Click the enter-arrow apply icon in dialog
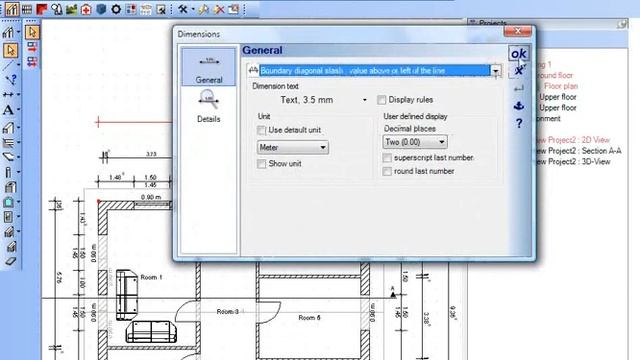This screenshot has height=360, width=640. tap(519, 89)
